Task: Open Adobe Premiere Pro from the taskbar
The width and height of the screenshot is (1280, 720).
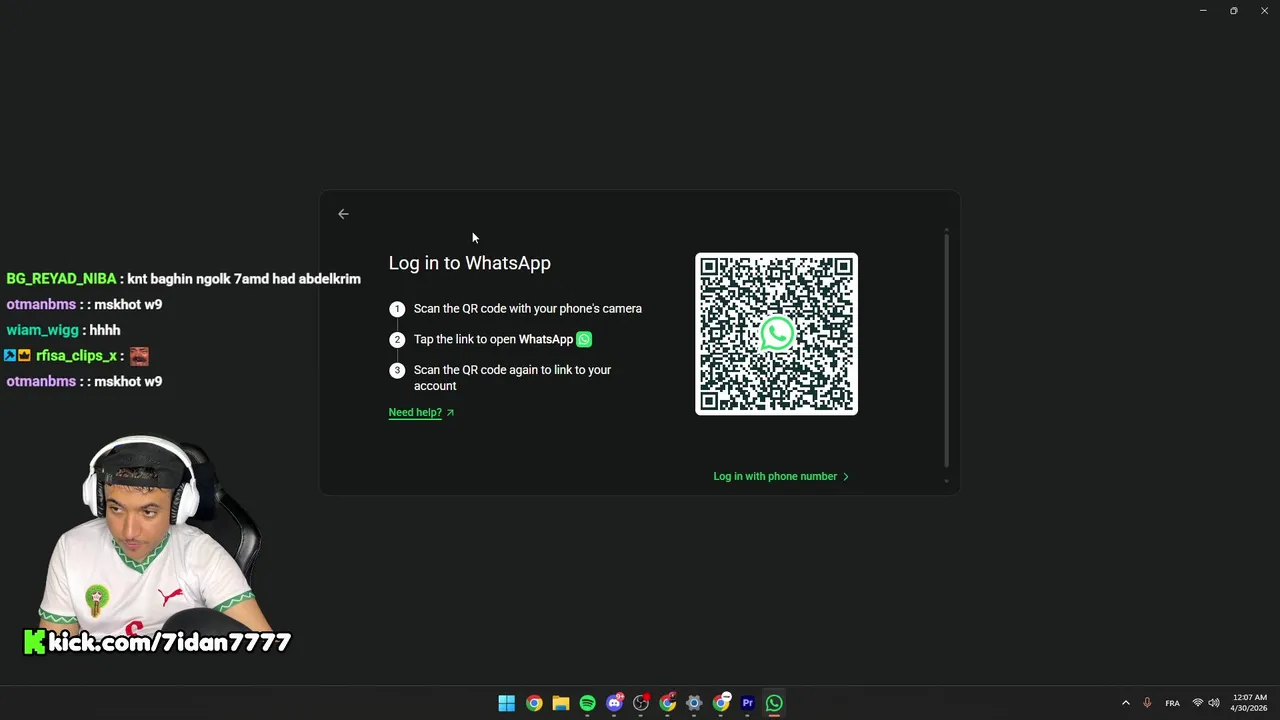Action: tap(747, 703)
